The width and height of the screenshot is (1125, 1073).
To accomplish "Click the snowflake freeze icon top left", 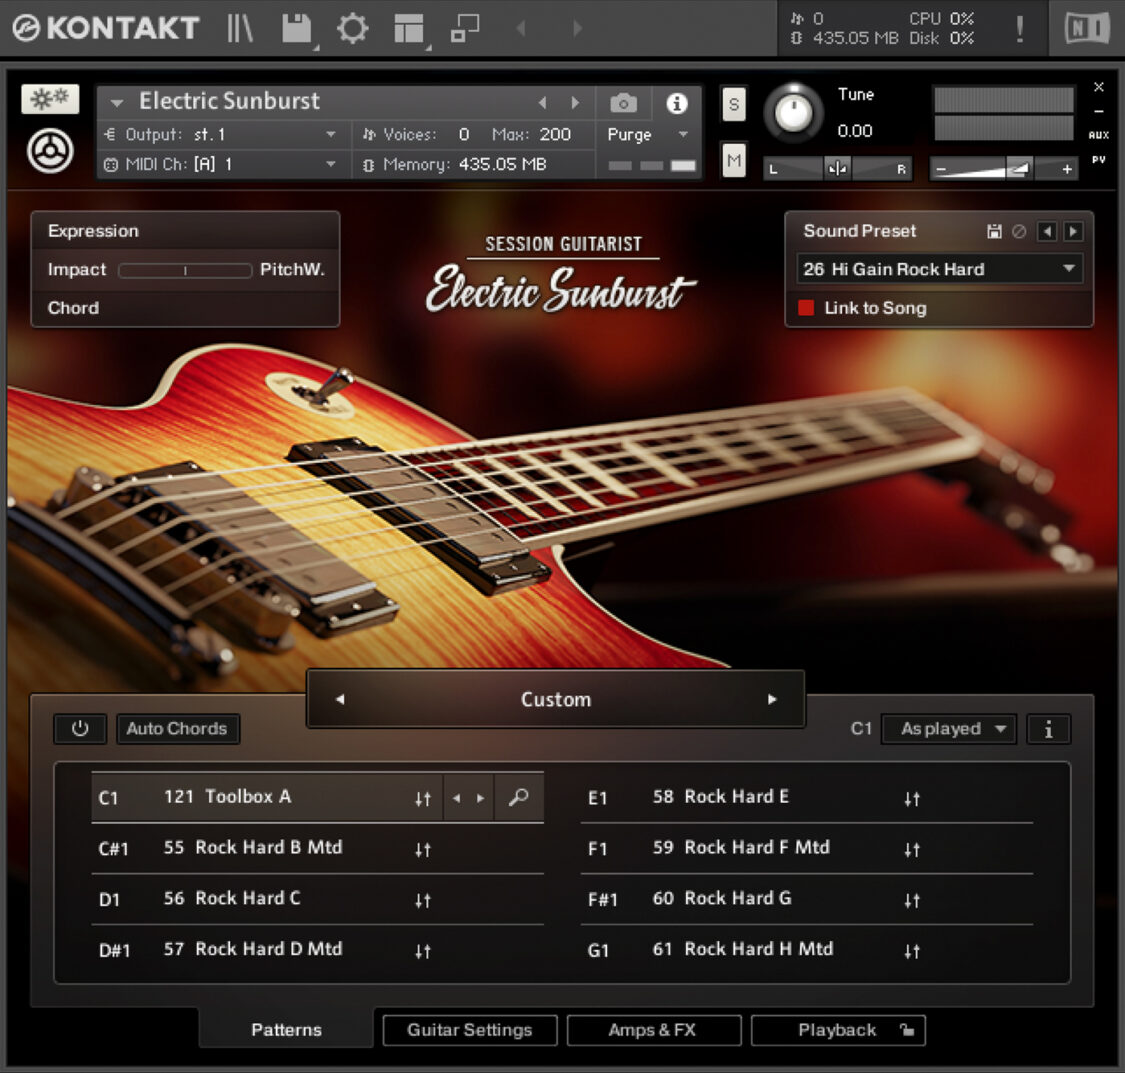I will point(50,100).
